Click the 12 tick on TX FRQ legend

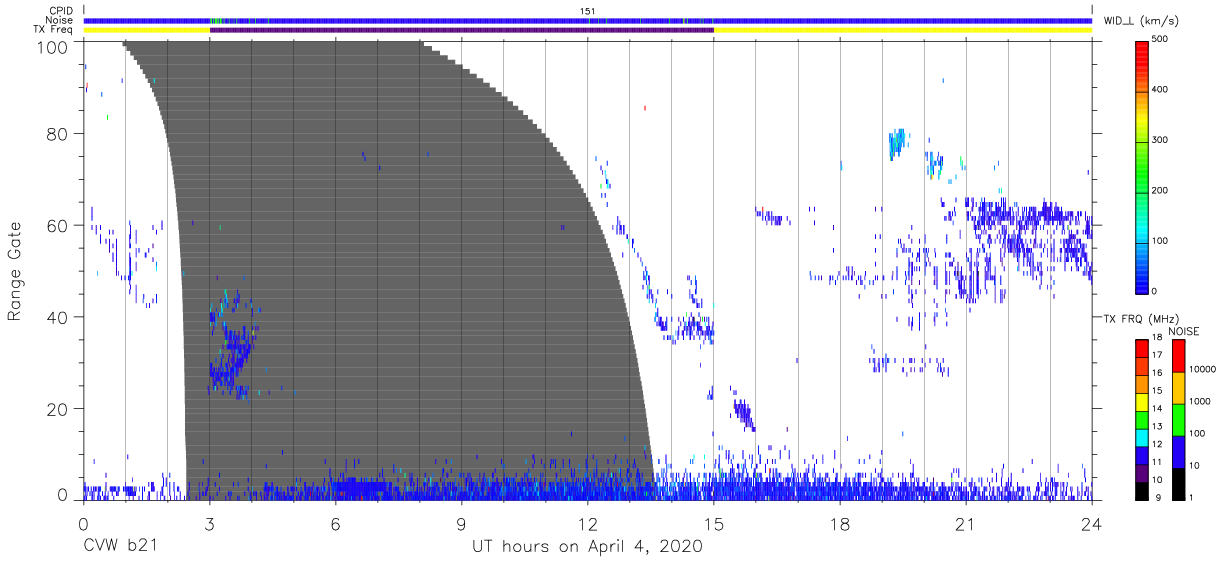pos(1157,444)
